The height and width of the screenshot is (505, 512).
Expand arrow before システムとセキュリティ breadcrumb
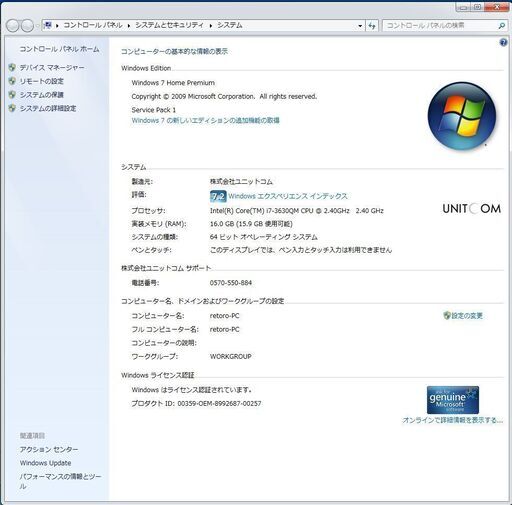point(129,26)
